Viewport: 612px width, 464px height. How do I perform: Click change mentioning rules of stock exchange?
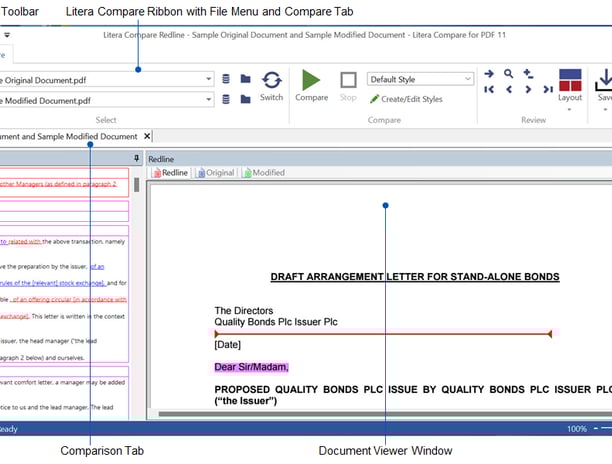(x=53, y=283)
